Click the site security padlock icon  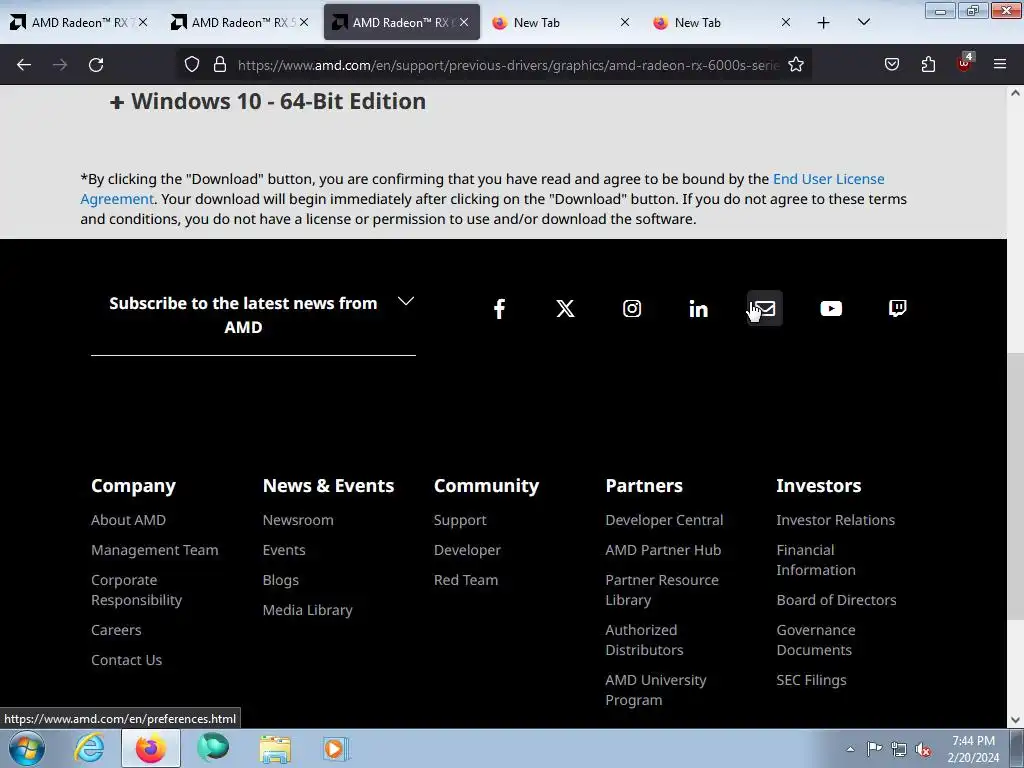(220, 65)
